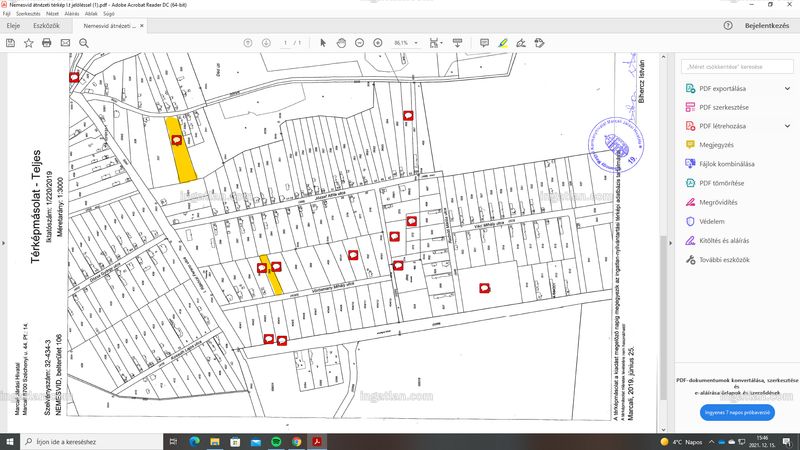
Task: Click the Zoom in plus icon
Action: [x=378, y=43]
